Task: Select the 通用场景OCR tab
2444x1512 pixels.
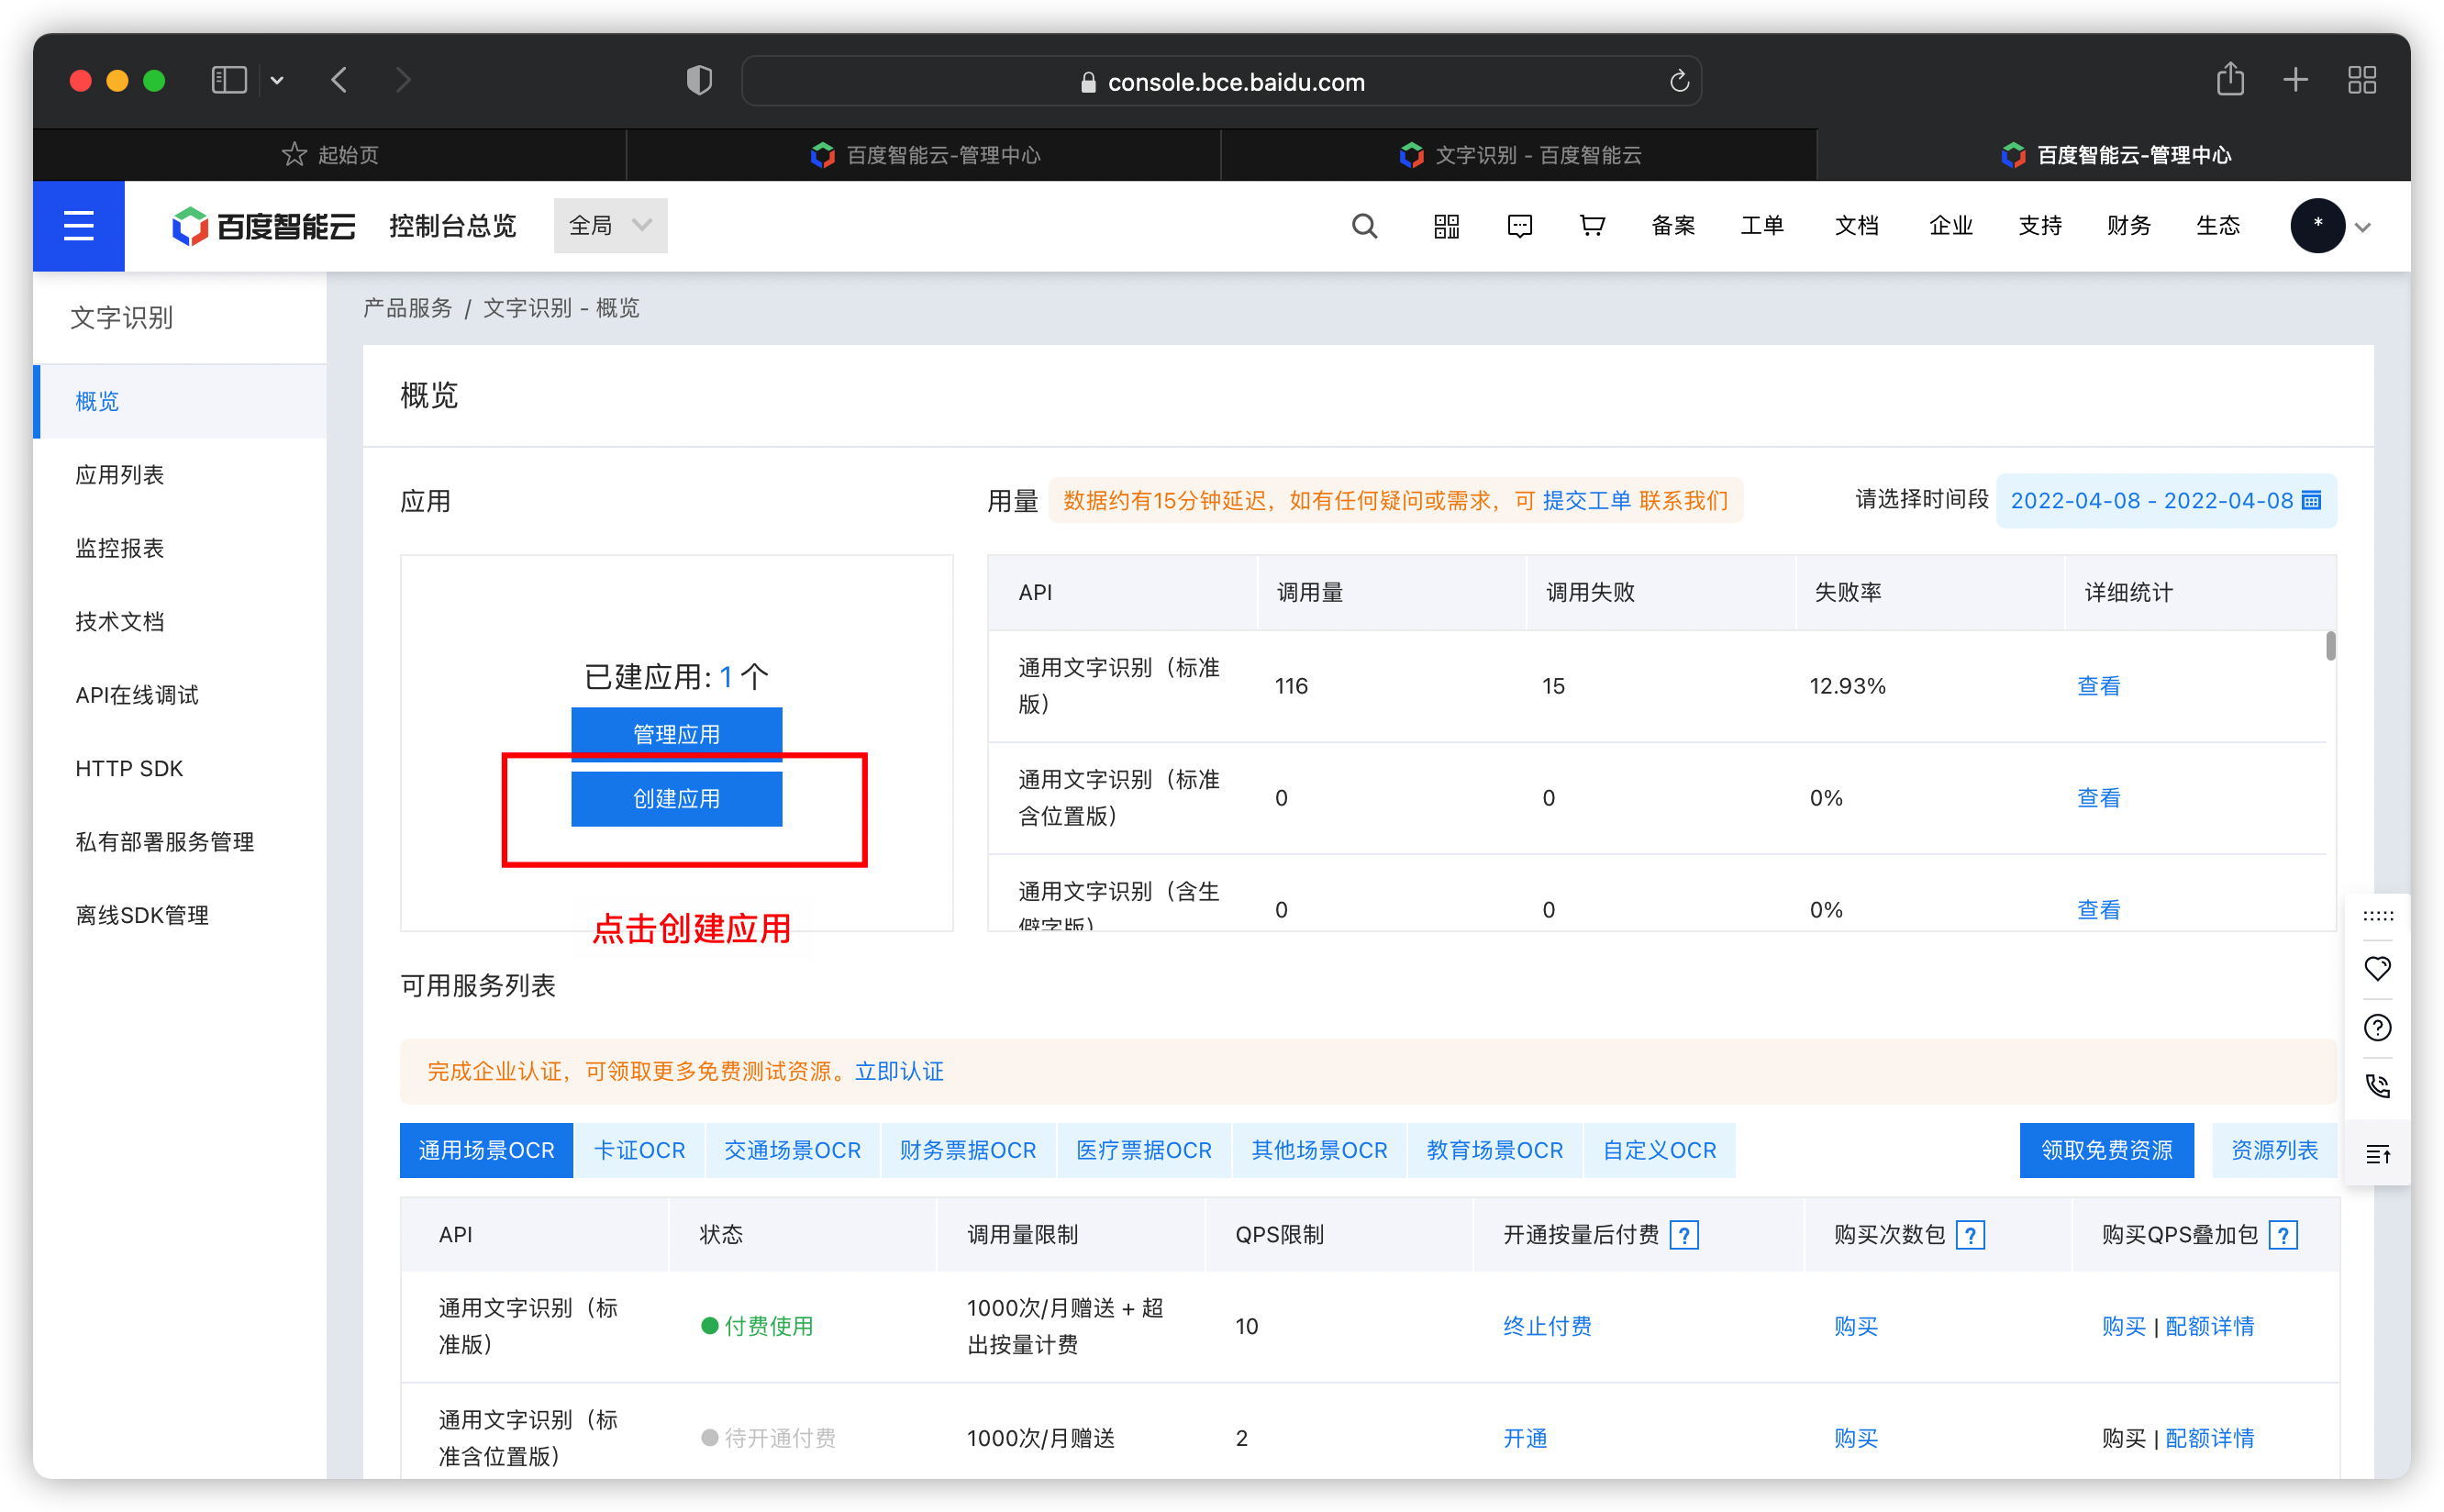Action: click(486, 1151)
